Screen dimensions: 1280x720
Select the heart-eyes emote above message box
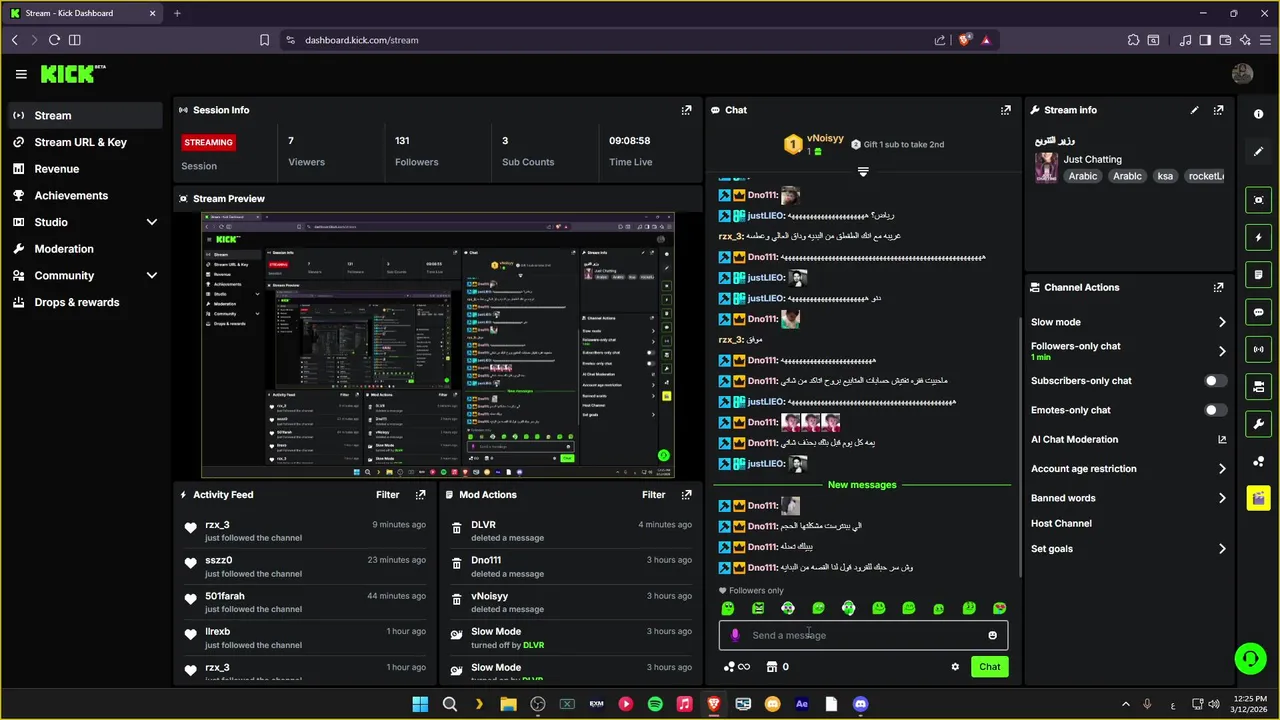(999, 608)
